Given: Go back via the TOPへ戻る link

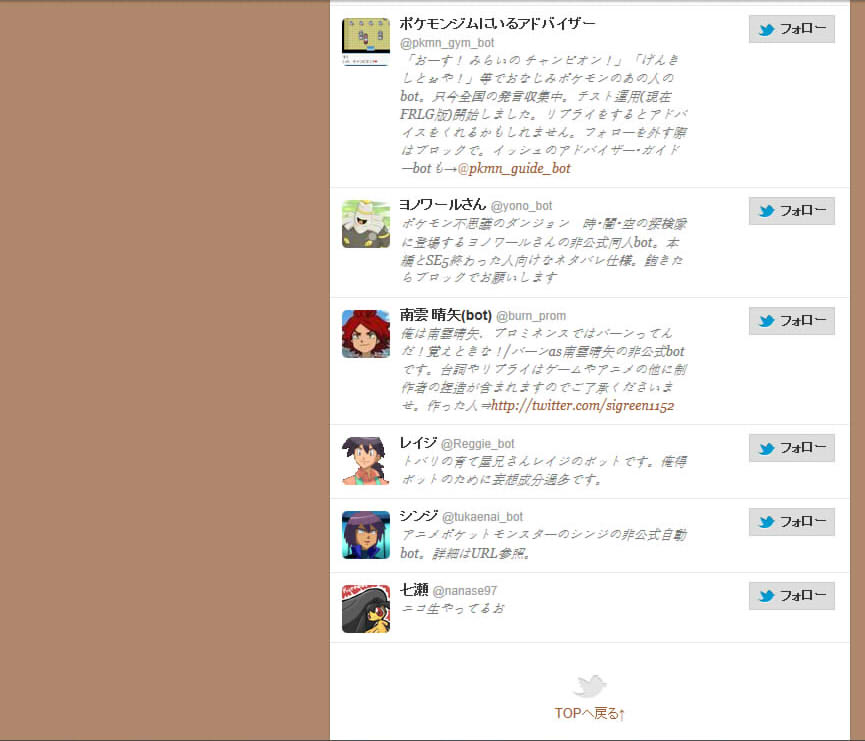Looking at the screenshot, I should pyautogui.click(x=590, y=713).
